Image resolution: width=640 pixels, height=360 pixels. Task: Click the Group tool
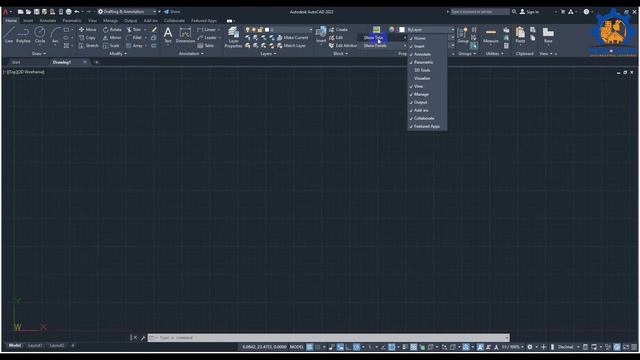pyautogui.click(x=463, y=35)
